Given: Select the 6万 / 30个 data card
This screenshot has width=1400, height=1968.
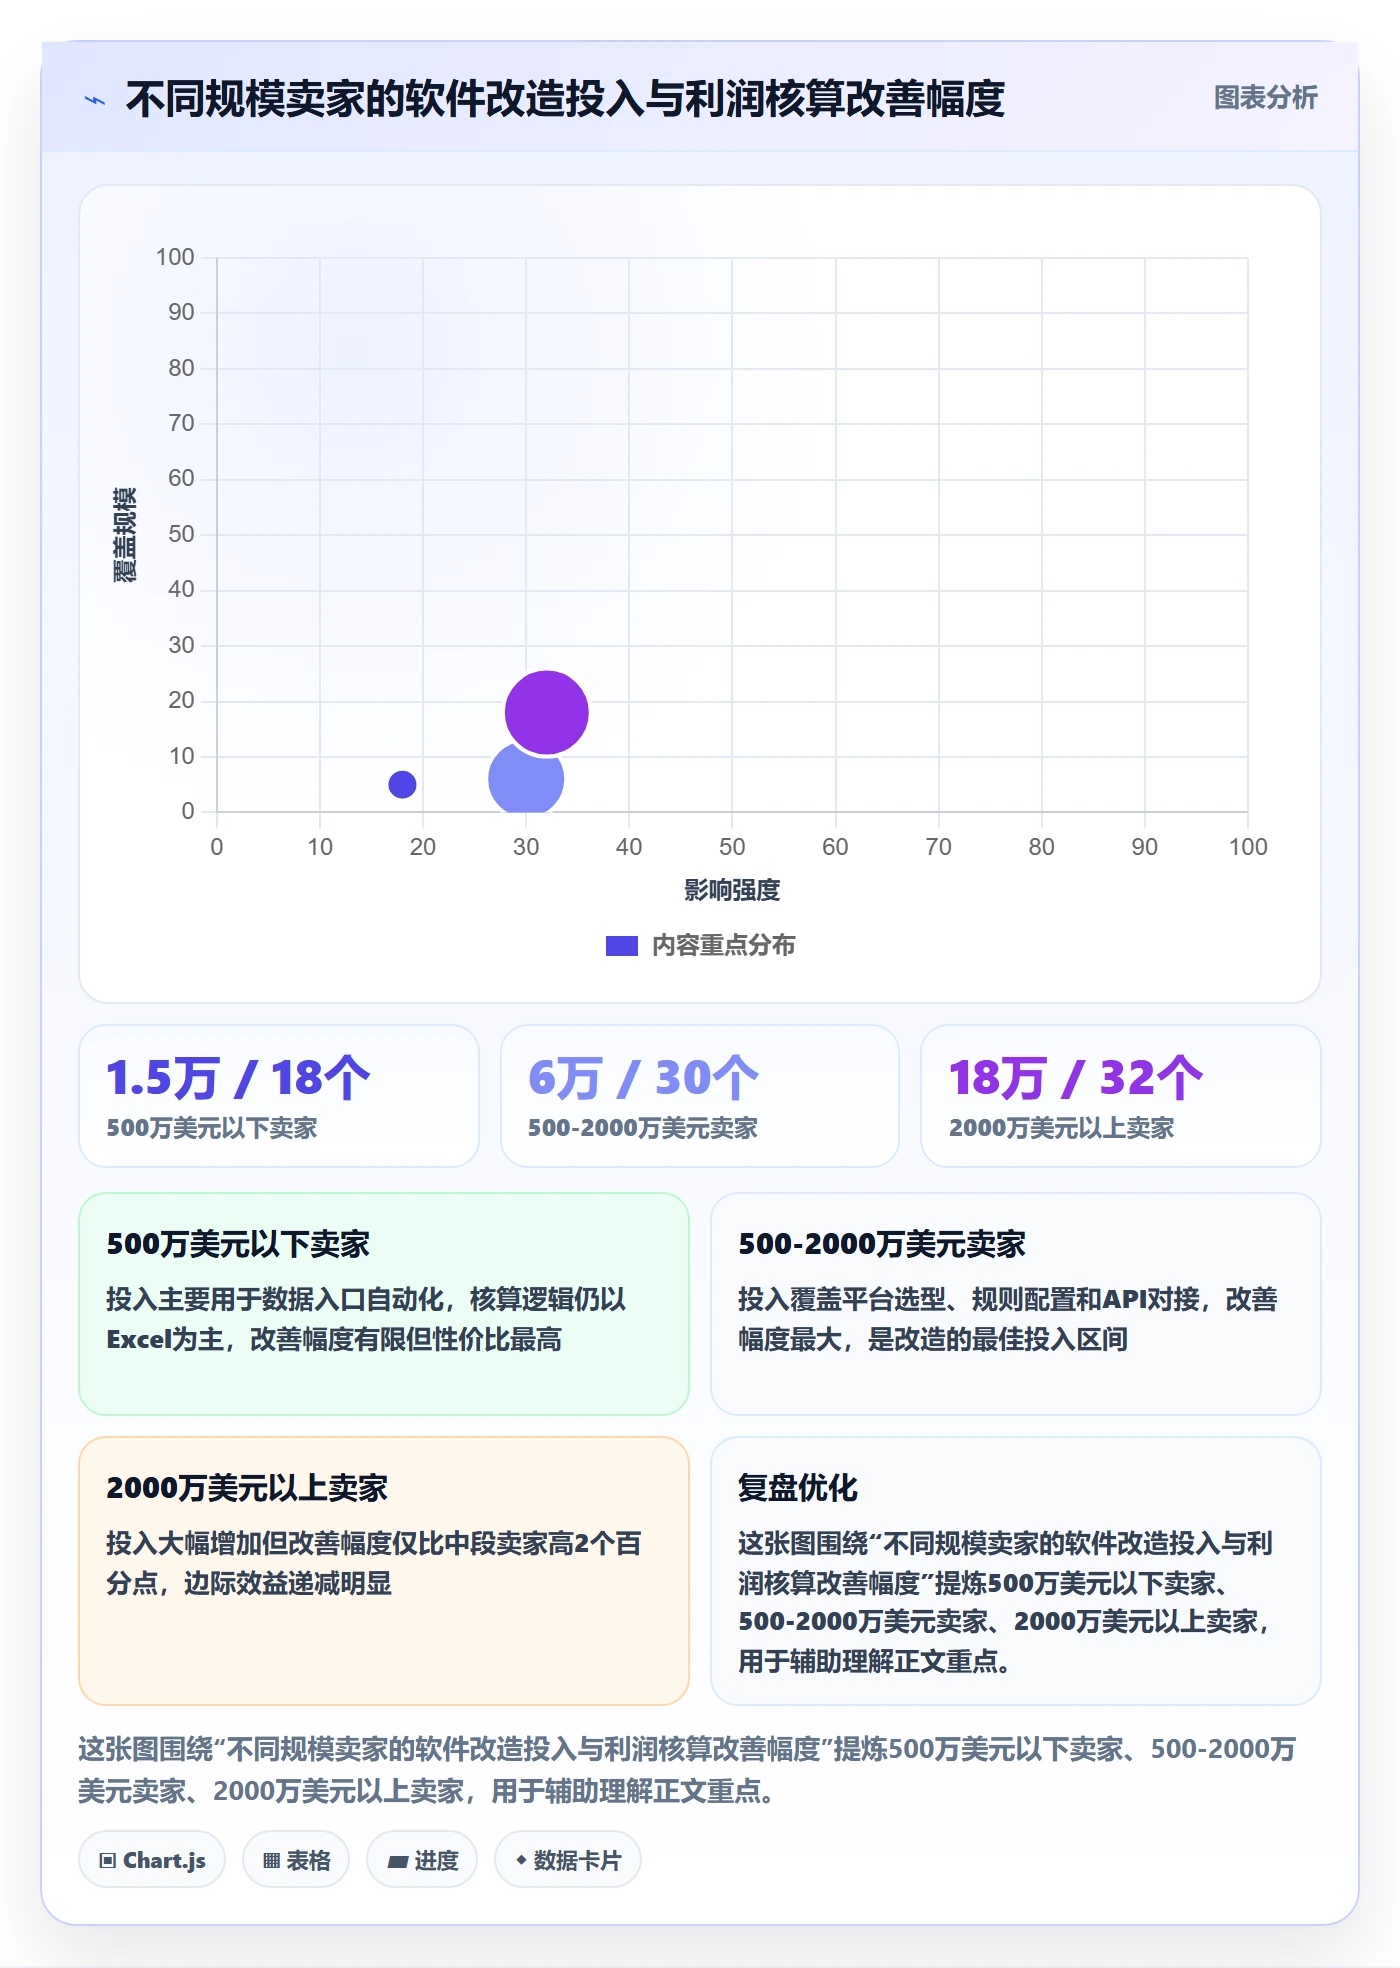Looking at the screenshot, I should 700,1095.
